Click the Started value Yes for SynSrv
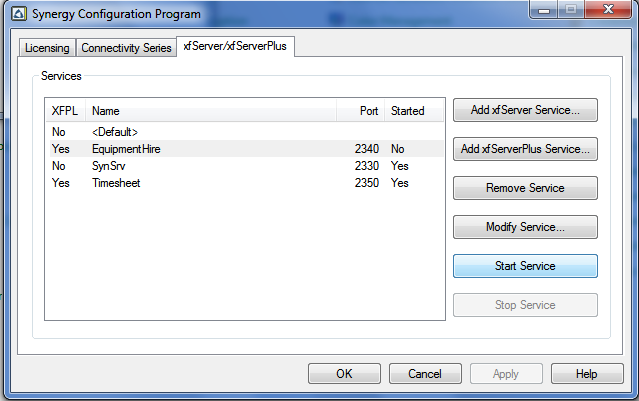Image resolution: width=639 pixels, height=401 pixels. (x=400, y=166)
